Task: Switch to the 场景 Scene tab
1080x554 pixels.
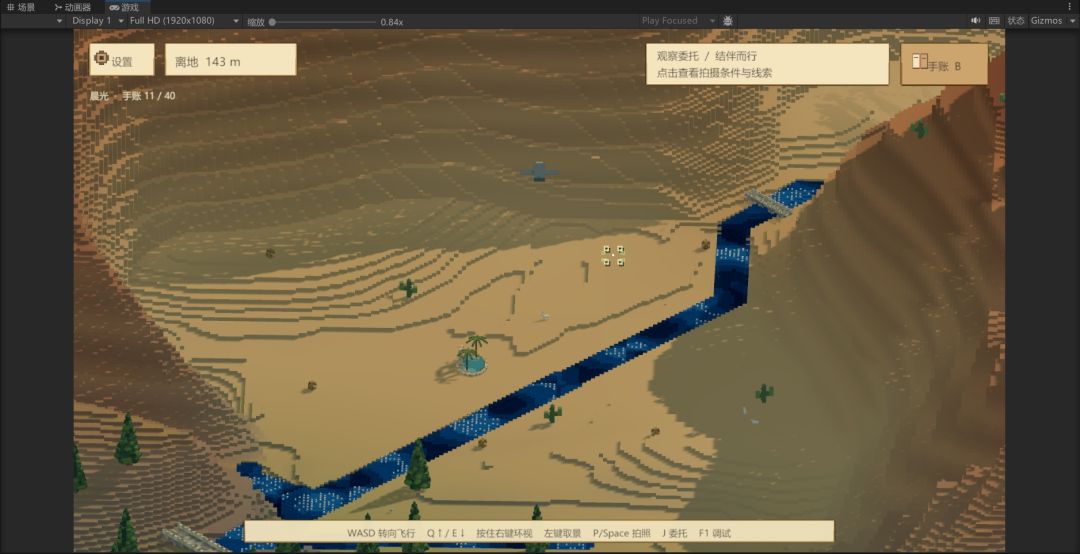Action: point(21,7)
